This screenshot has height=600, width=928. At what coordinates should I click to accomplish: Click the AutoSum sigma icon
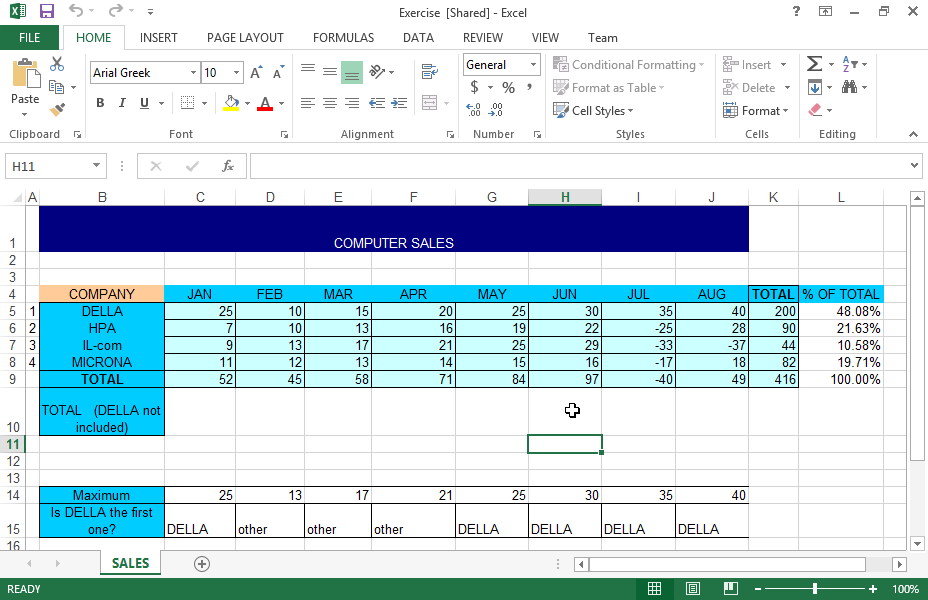tap(814, 65)
